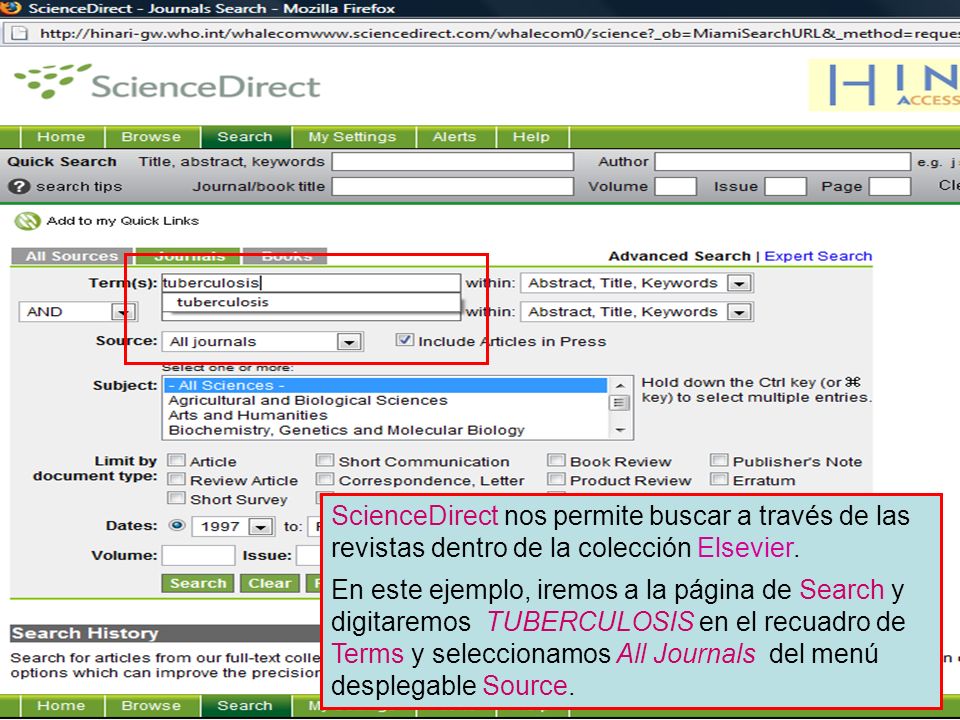Click the Title, abstract, keywords quick search field

point(452,162)
